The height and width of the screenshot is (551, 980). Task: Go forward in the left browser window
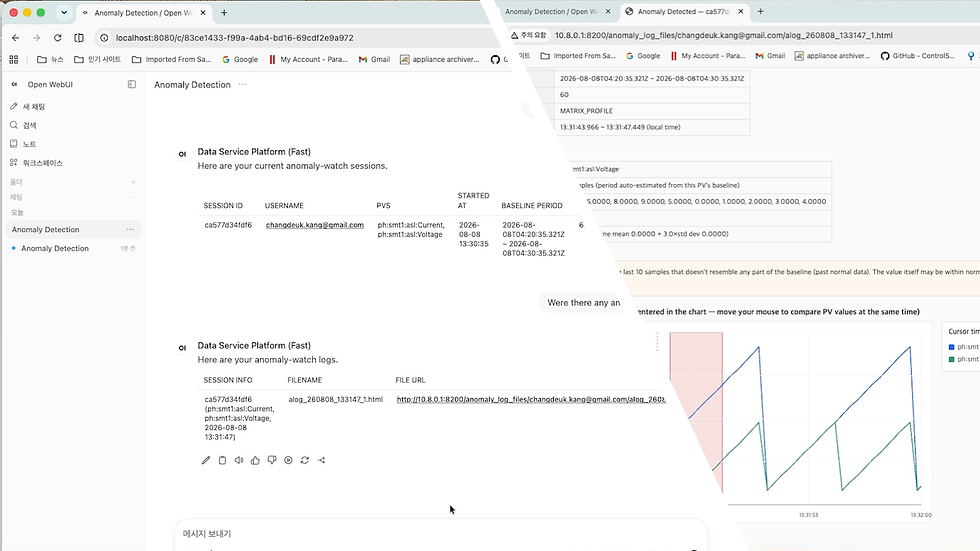[x=36, y=37]
